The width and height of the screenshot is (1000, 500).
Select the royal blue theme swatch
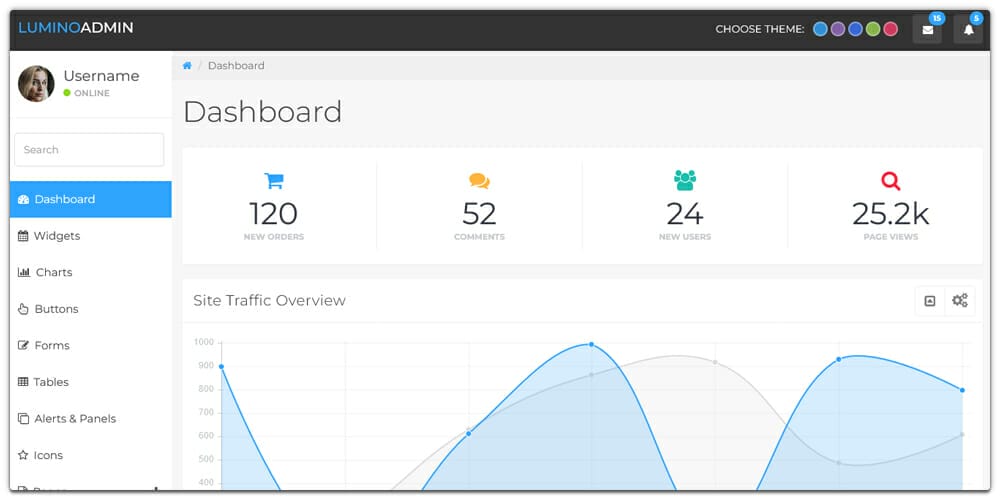coord(855,29)
